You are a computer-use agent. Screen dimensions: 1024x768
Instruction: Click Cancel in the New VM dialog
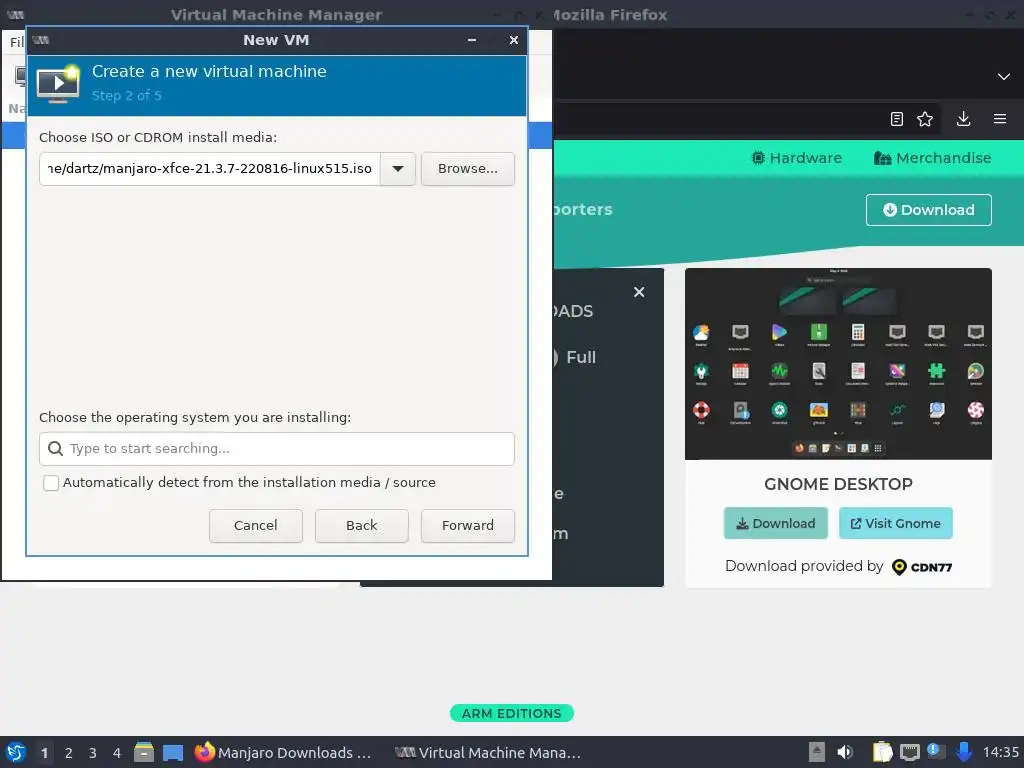(255, 526)
